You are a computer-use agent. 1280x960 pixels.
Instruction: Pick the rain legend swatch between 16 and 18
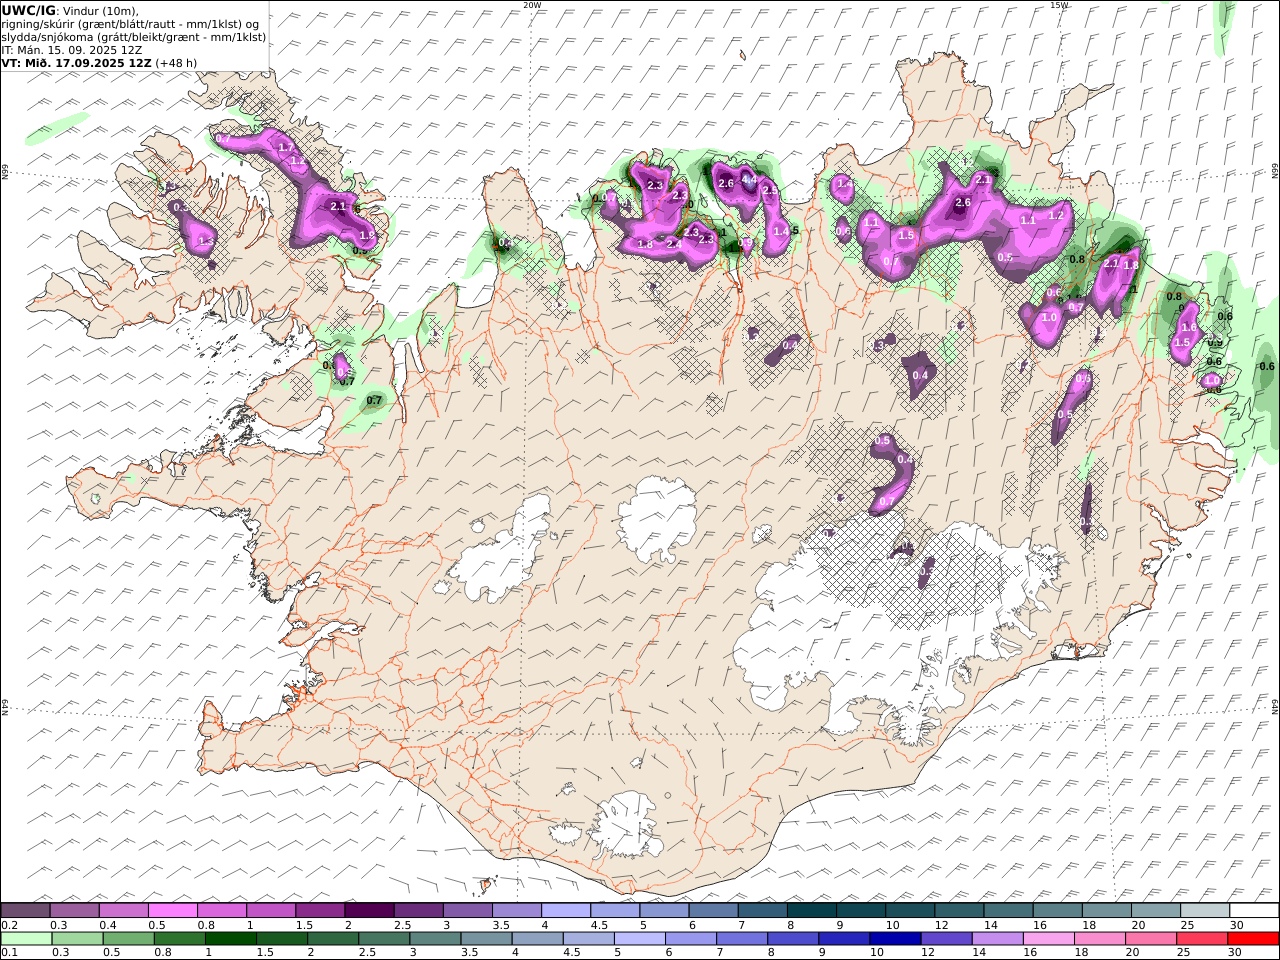tap(1048, 938)
